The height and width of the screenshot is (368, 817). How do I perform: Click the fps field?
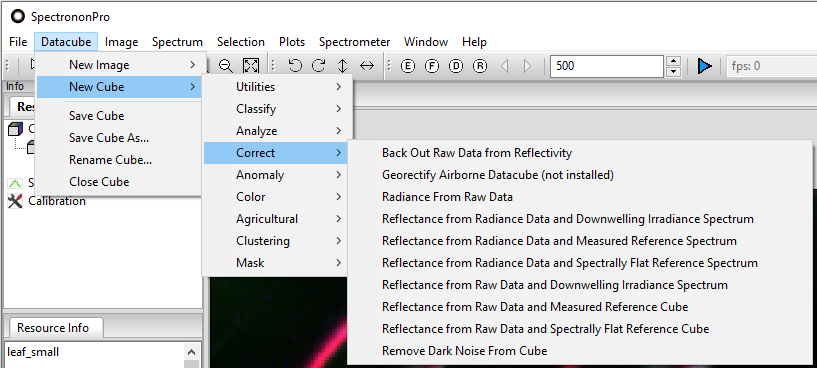click(772, 66)
